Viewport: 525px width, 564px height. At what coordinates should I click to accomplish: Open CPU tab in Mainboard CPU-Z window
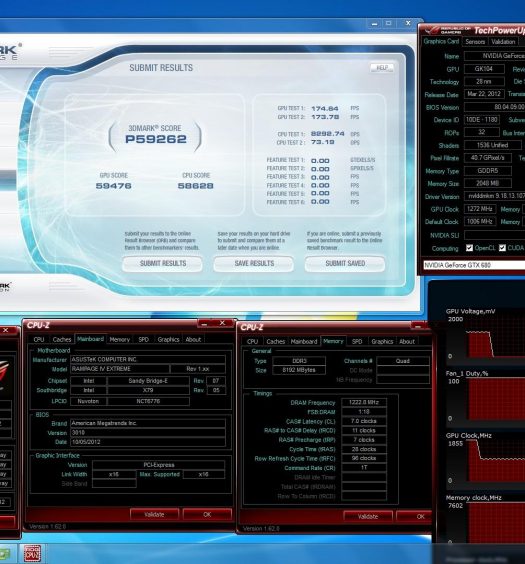(39, 339)
